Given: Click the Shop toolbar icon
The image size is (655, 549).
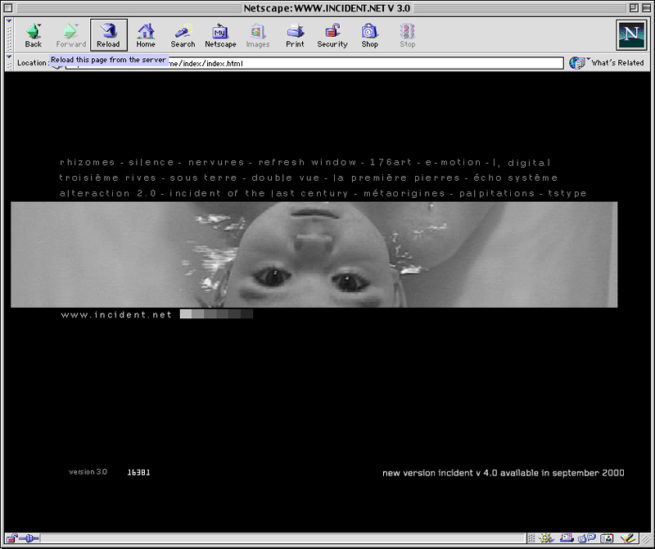Looking at the screenshot, I should click(370, 35).
